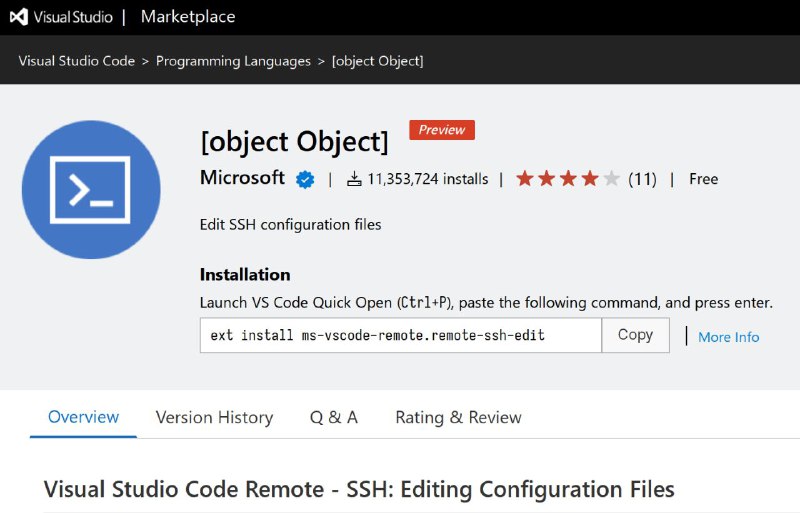
Task: Open the Q & A tab
Action: click(334, 418)
